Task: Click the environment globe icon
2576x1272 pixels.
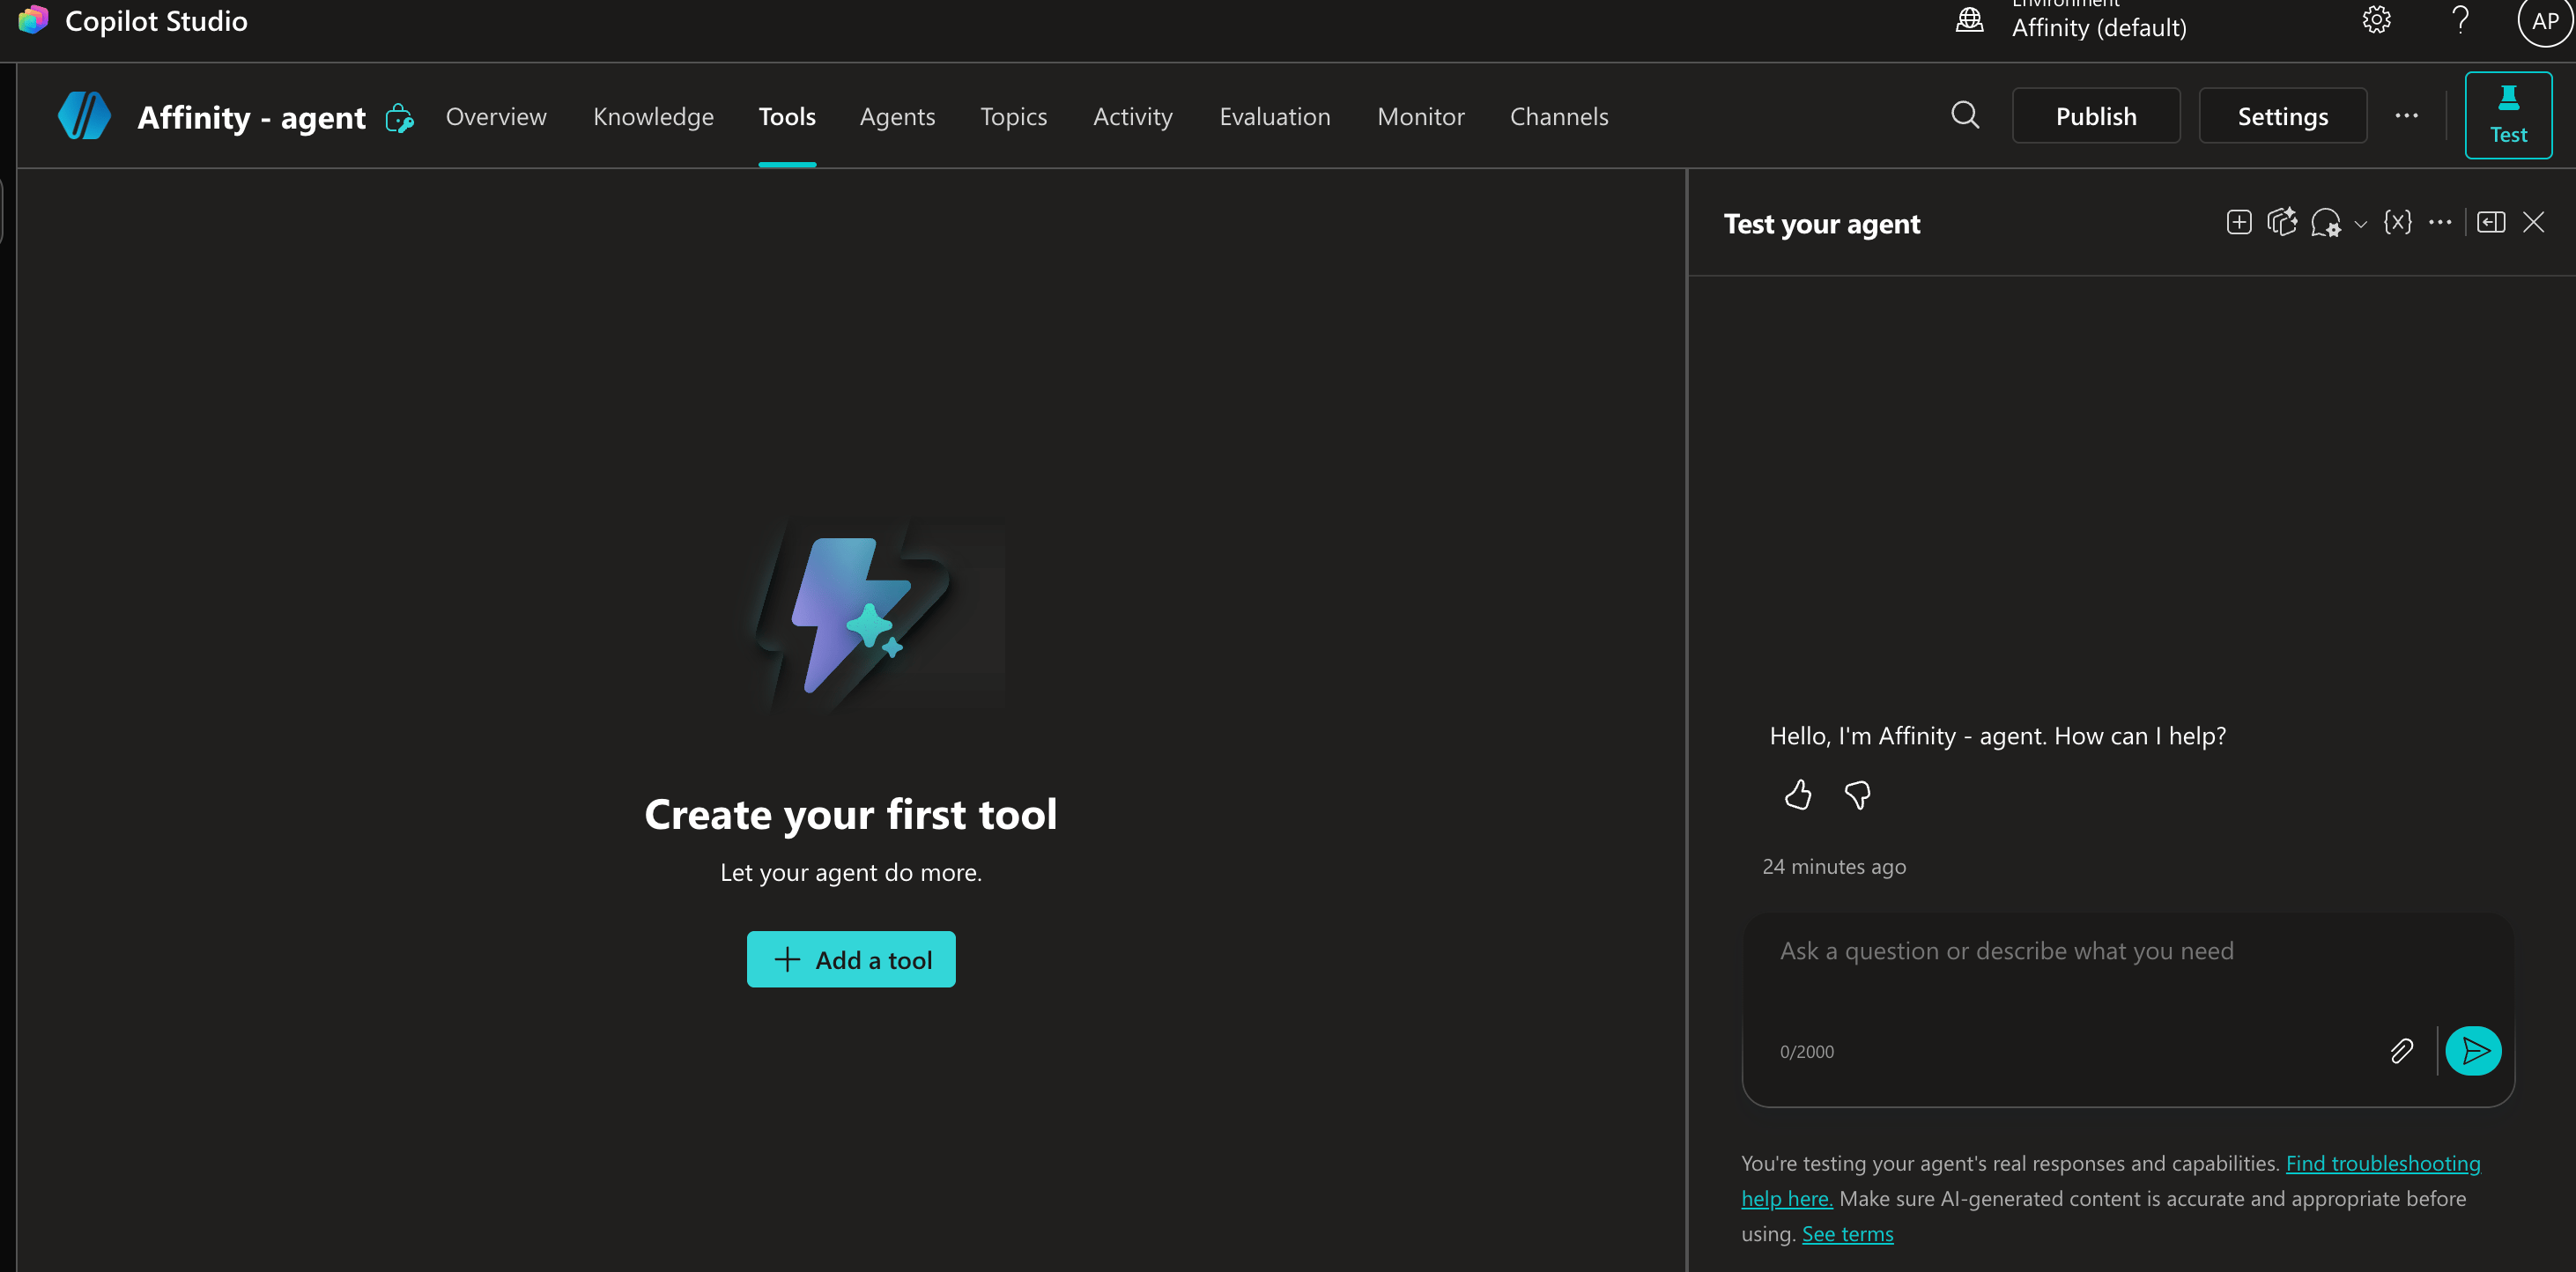Action: [x=1970, y=19]
